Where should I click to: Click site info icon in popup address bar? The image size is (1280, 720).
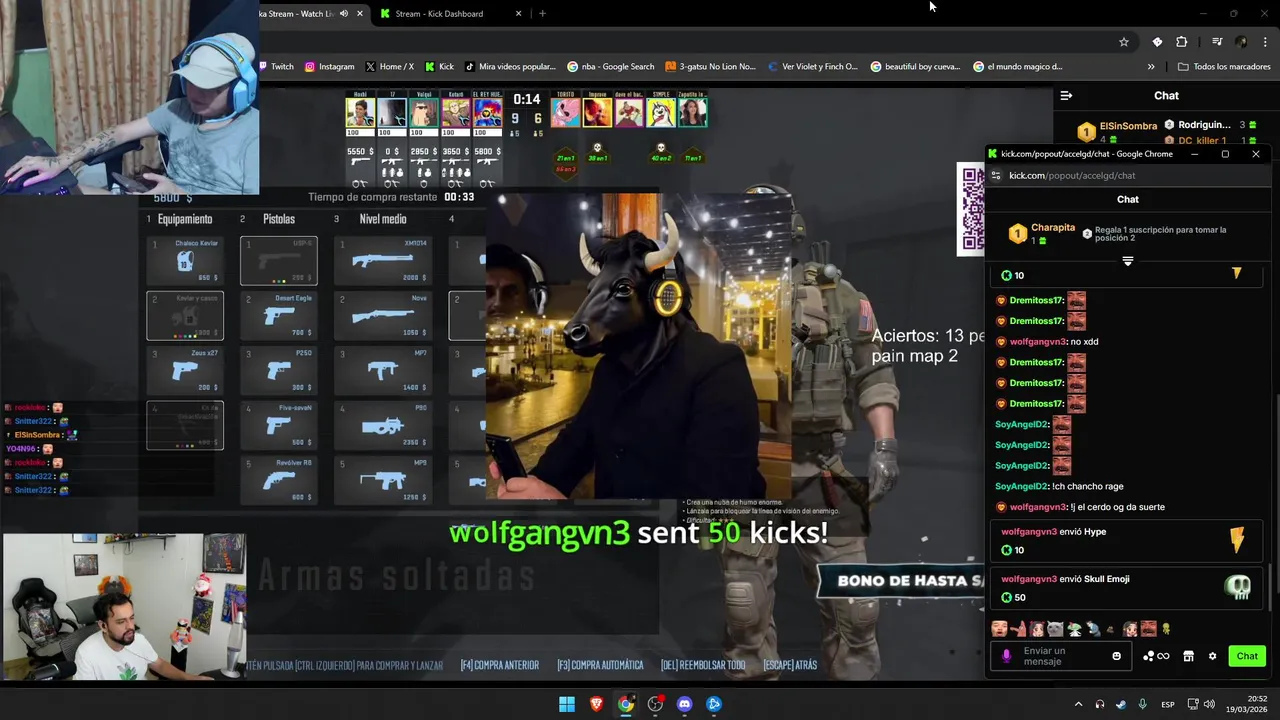point(996,176)
